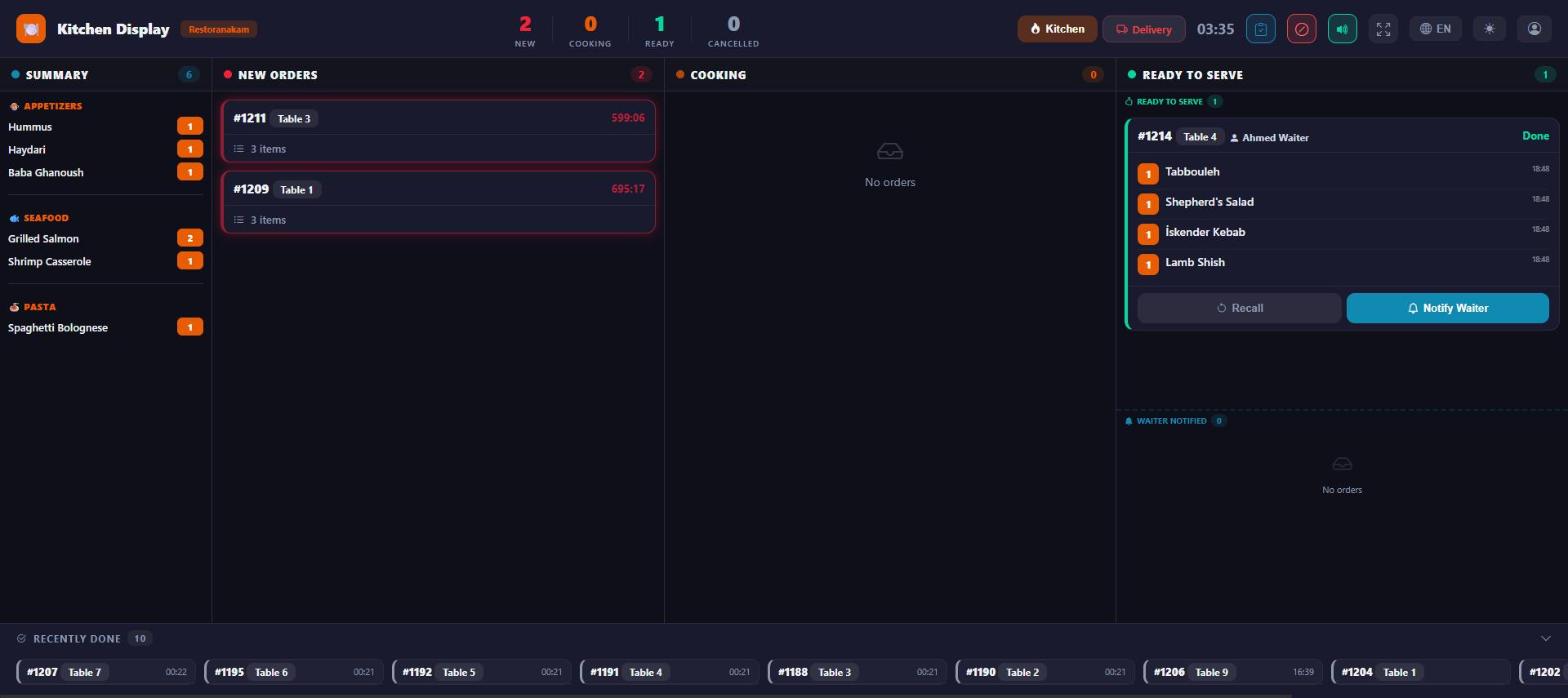Click the Notify Waiter button
This screenshot has height=698, width=1568.
coord(1448,308)
